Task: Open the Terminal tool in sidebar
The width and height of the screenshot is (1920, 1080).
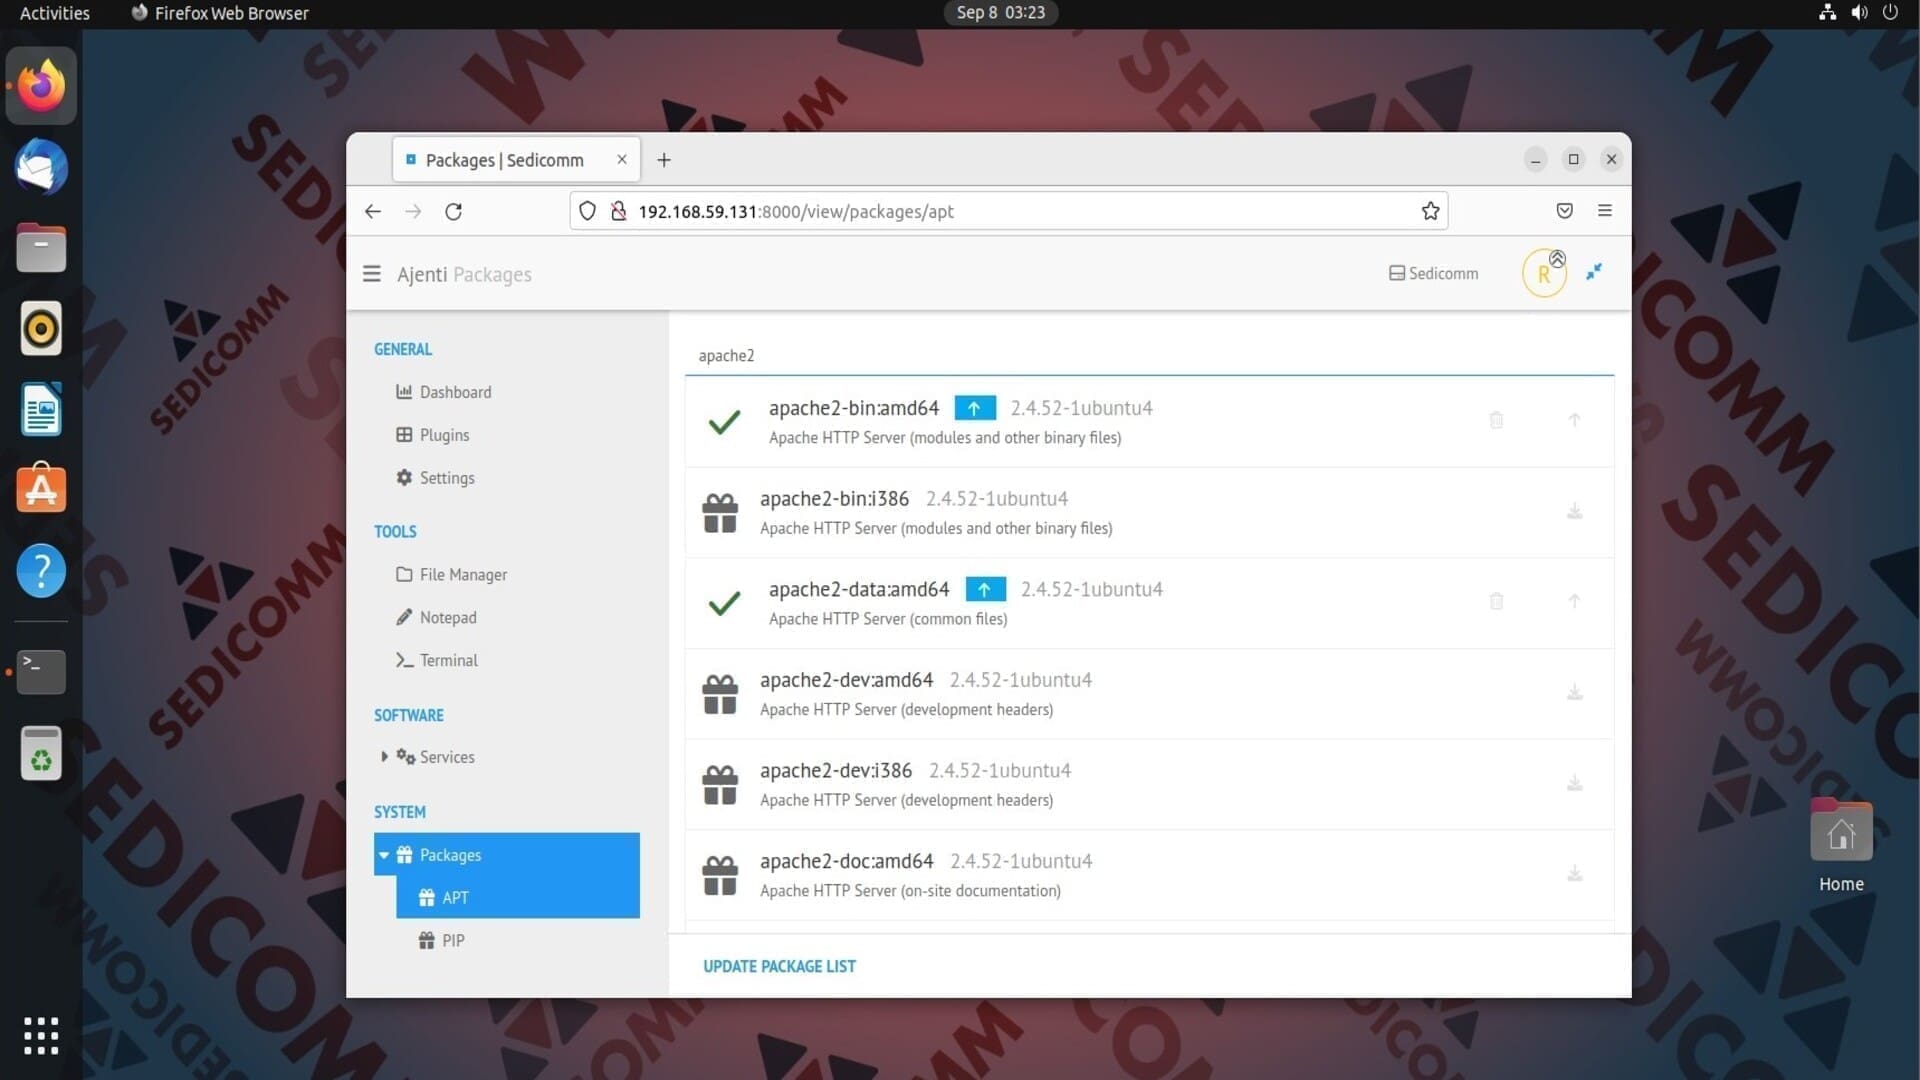Action: click(x=448, y=661)
